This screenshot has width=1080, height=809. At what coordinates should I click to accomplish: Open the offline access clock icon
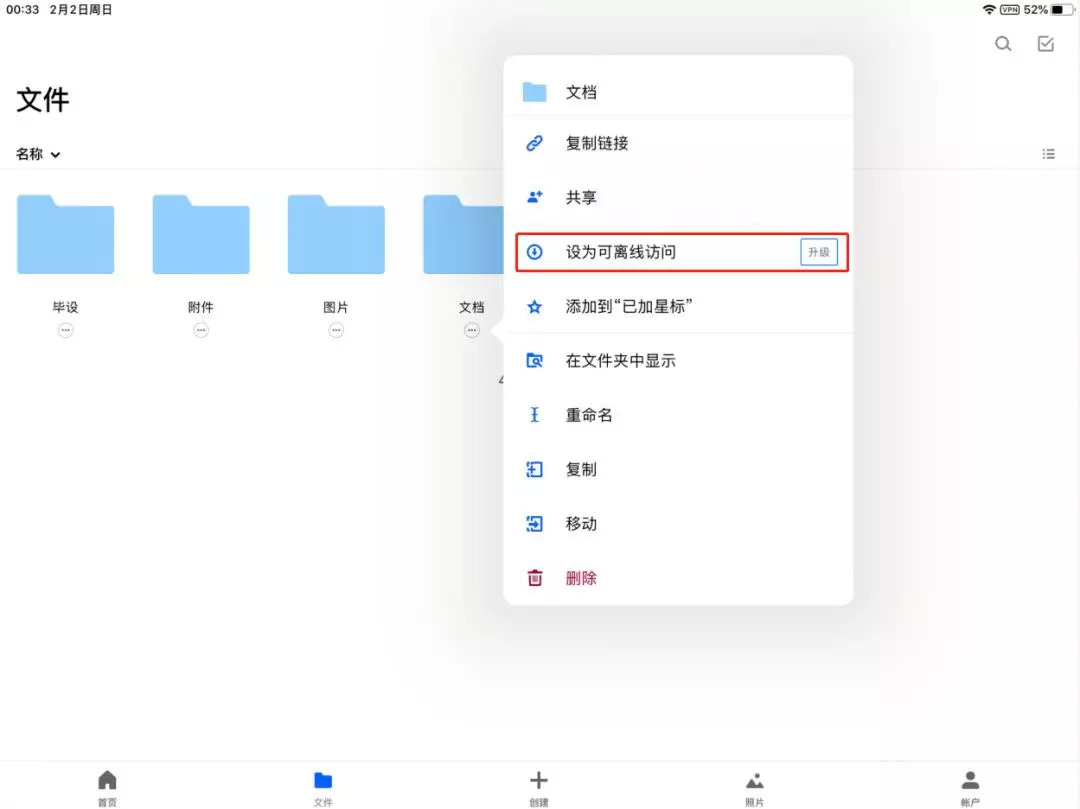(533, 252)
